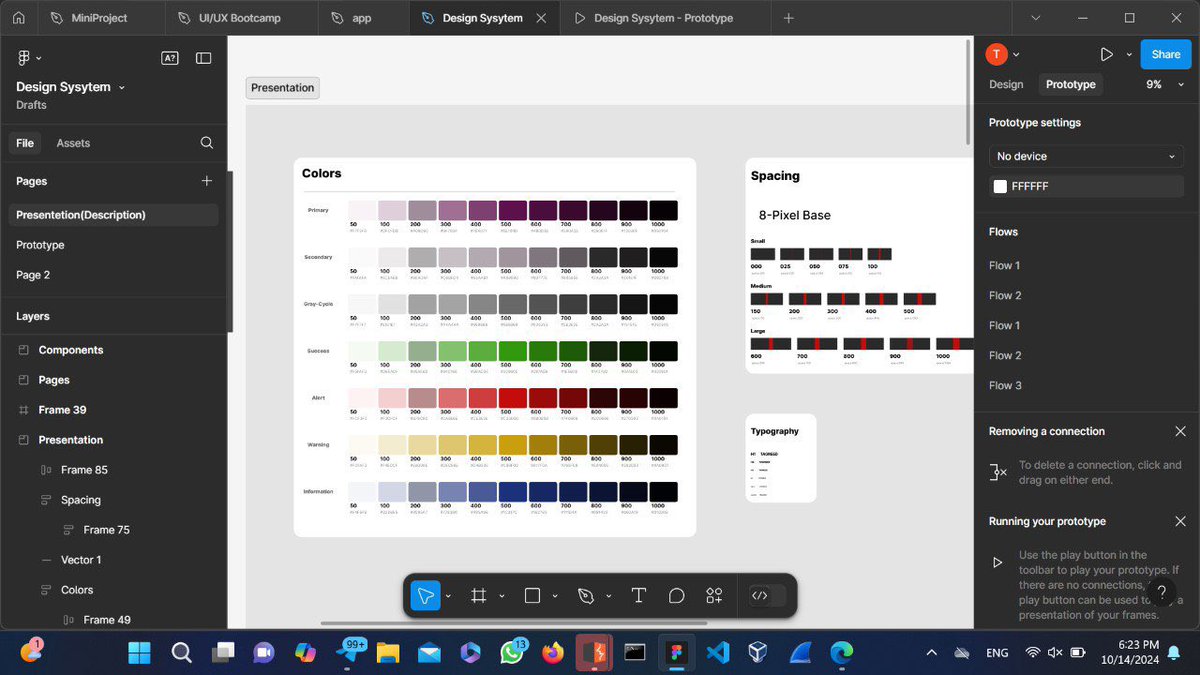1200x675 pixels.
Task: Open Move tool options dropdown
Action: tap(448, 597)
